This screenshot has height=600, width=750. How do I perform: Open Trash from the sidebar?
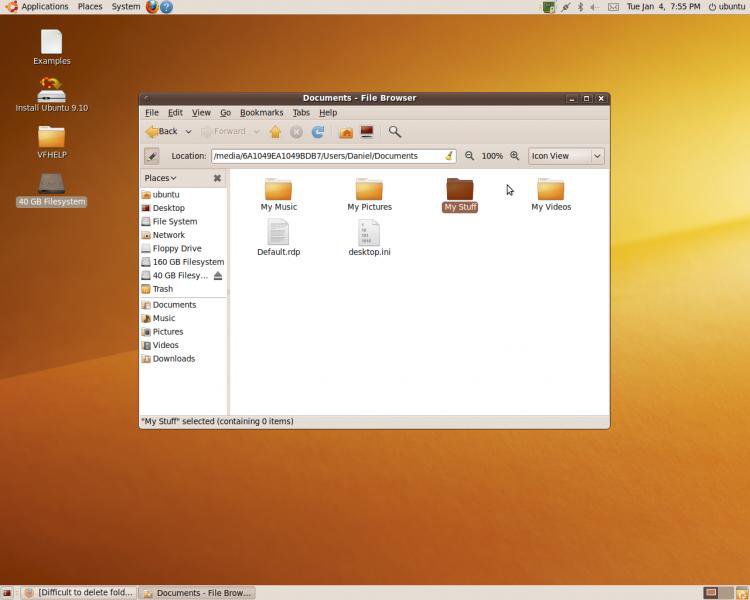pyautogui.click(x=184, y=289)
